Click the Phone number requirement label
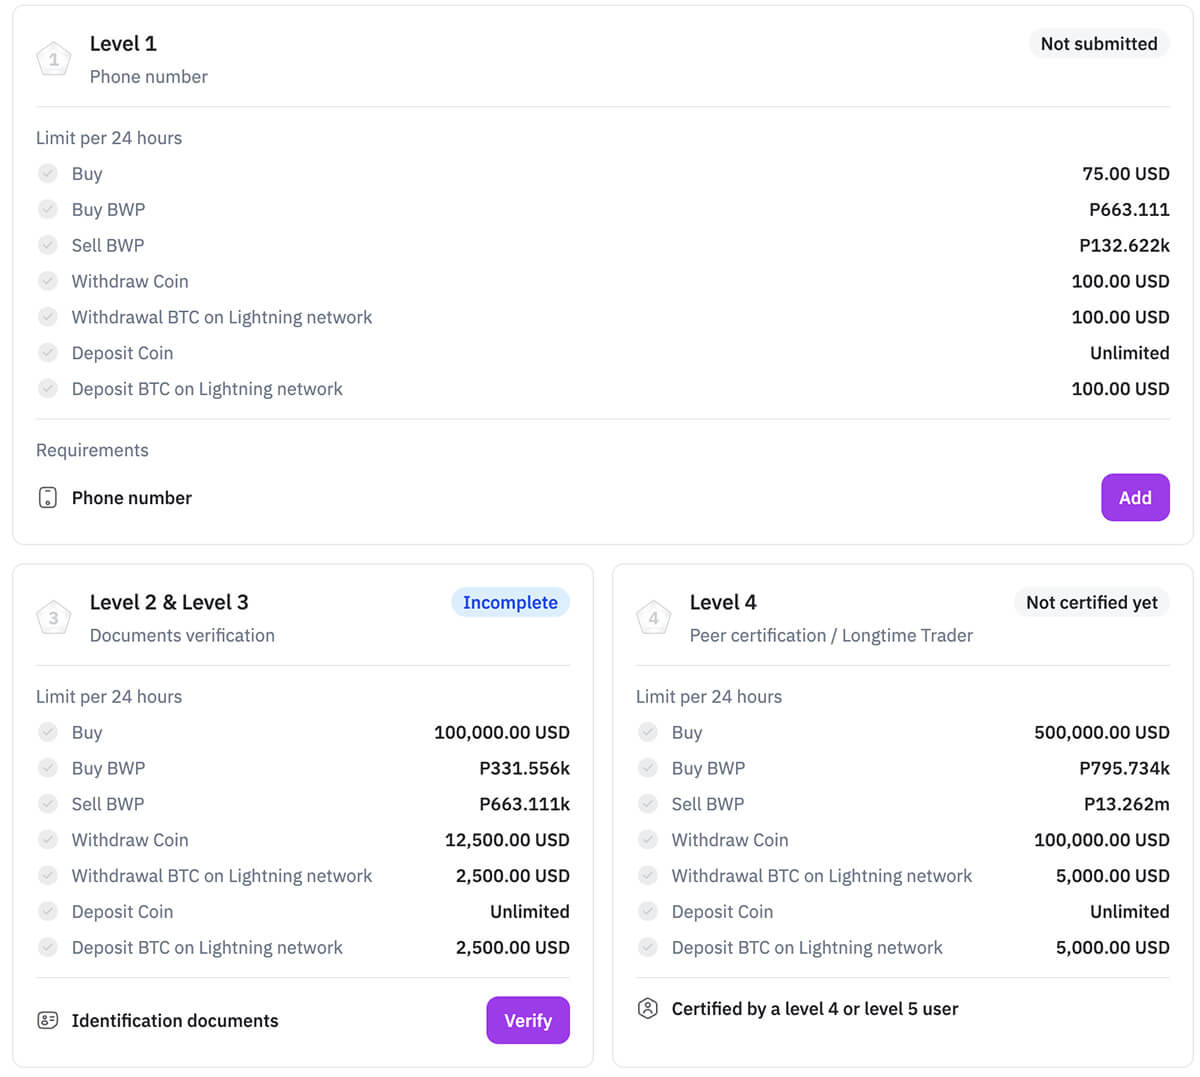The image size is (1200, 1077). coord(132,498)
